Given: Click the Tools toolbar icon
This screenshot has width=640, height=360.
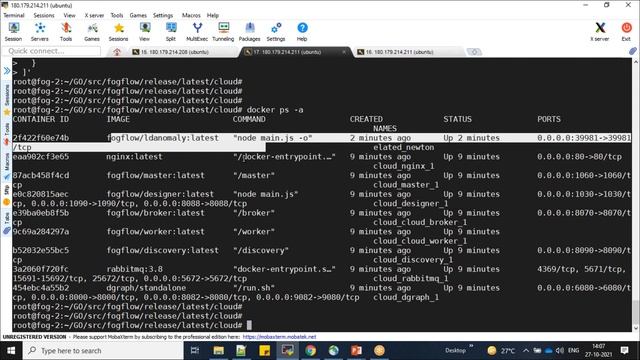Looking at the screenshot, I should (x=66, y=32).
